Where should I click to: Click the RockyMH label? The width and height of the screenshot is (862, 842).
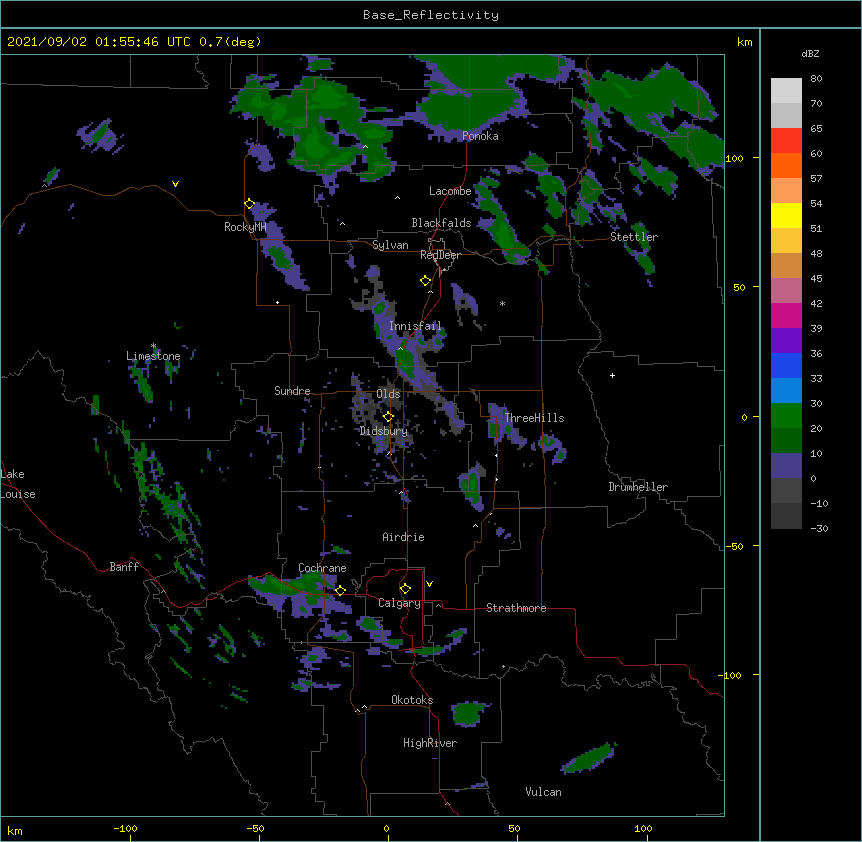pyautogui.click(x=245, y=227)
